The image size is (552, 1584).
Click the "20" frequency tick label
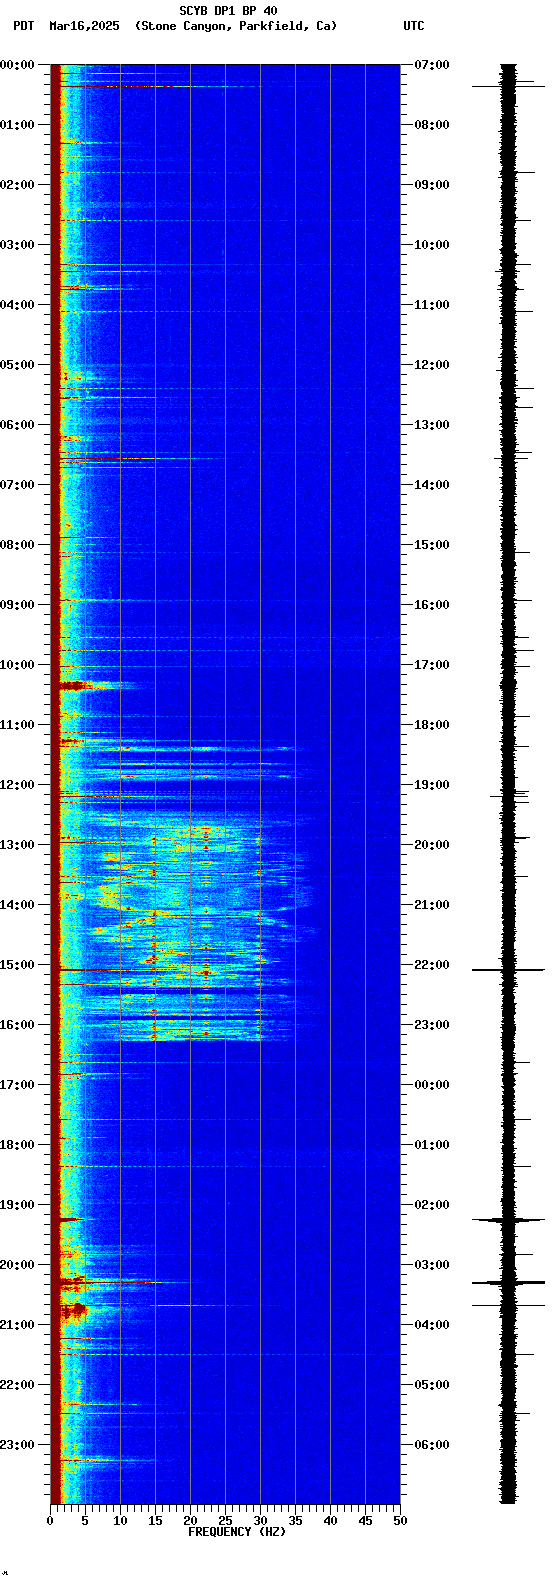pos(190,1521)
